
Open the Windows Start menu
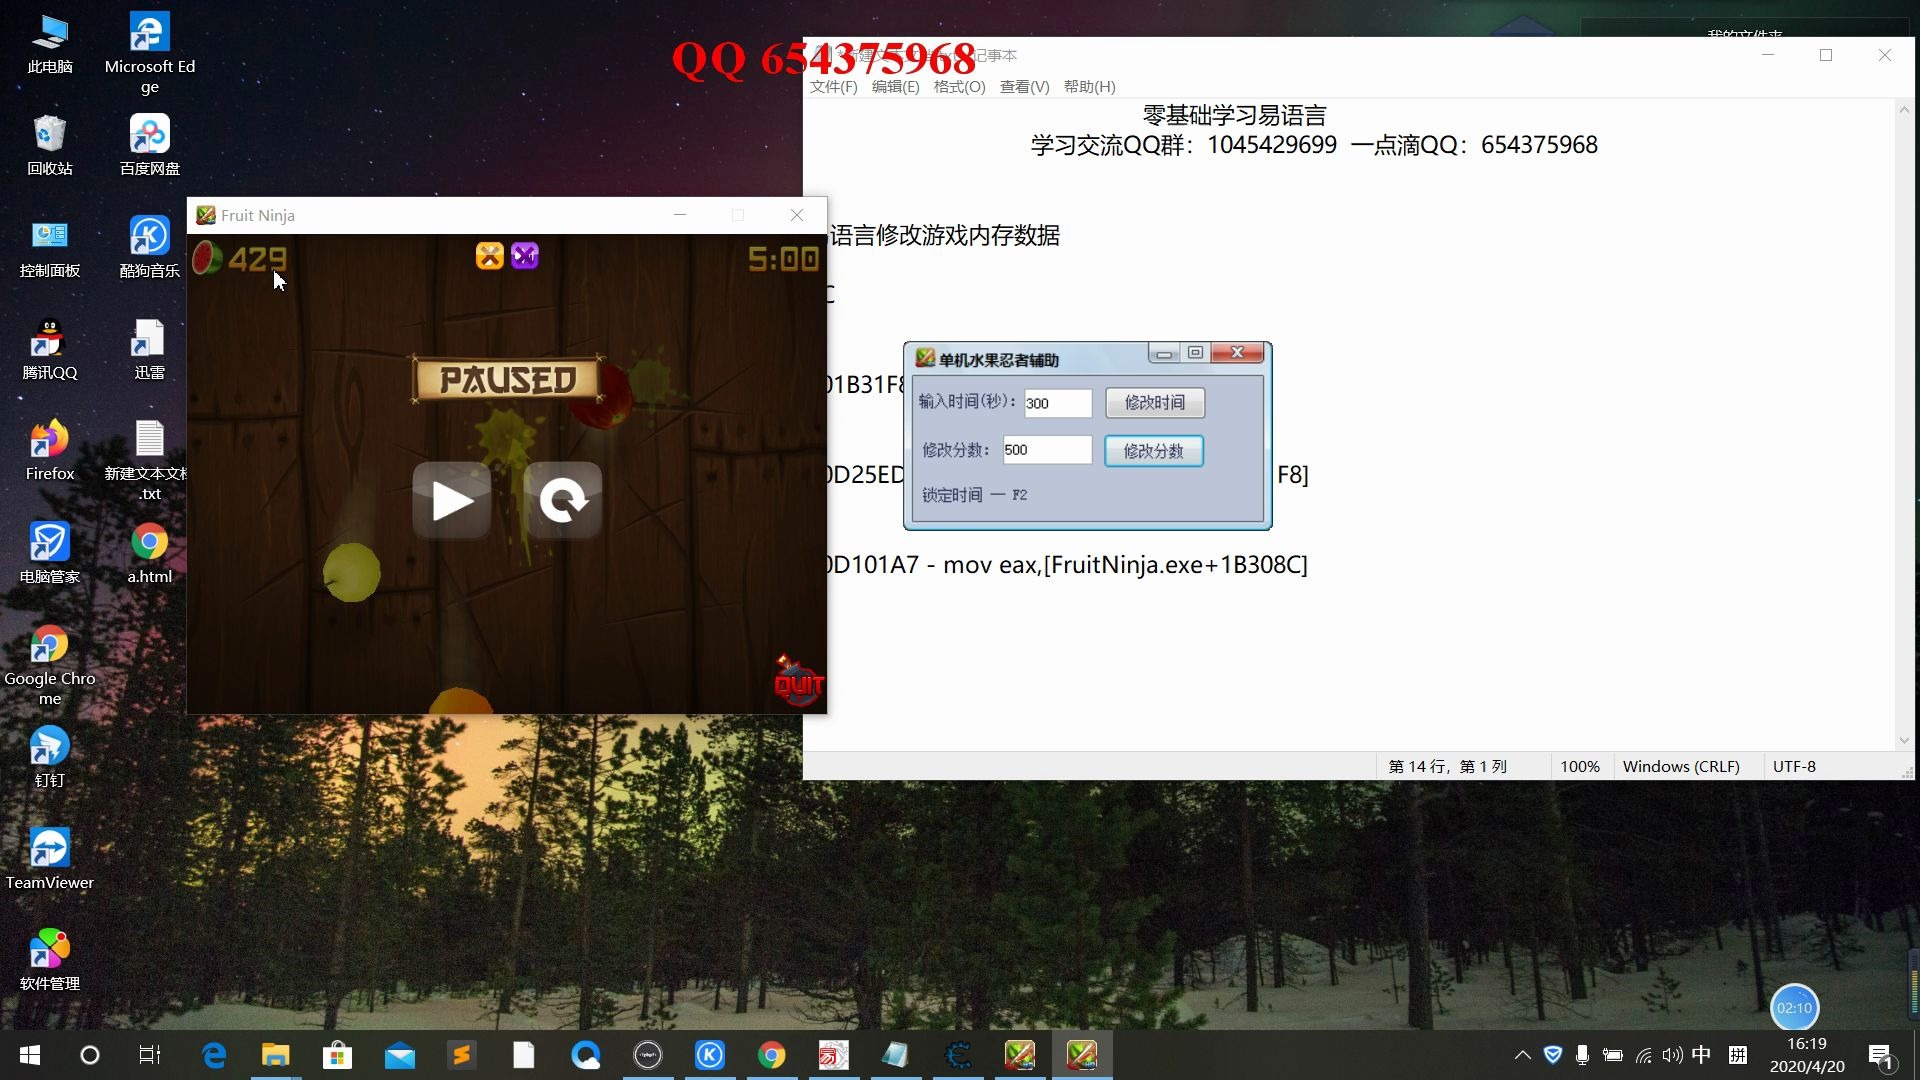point(30,1055)
